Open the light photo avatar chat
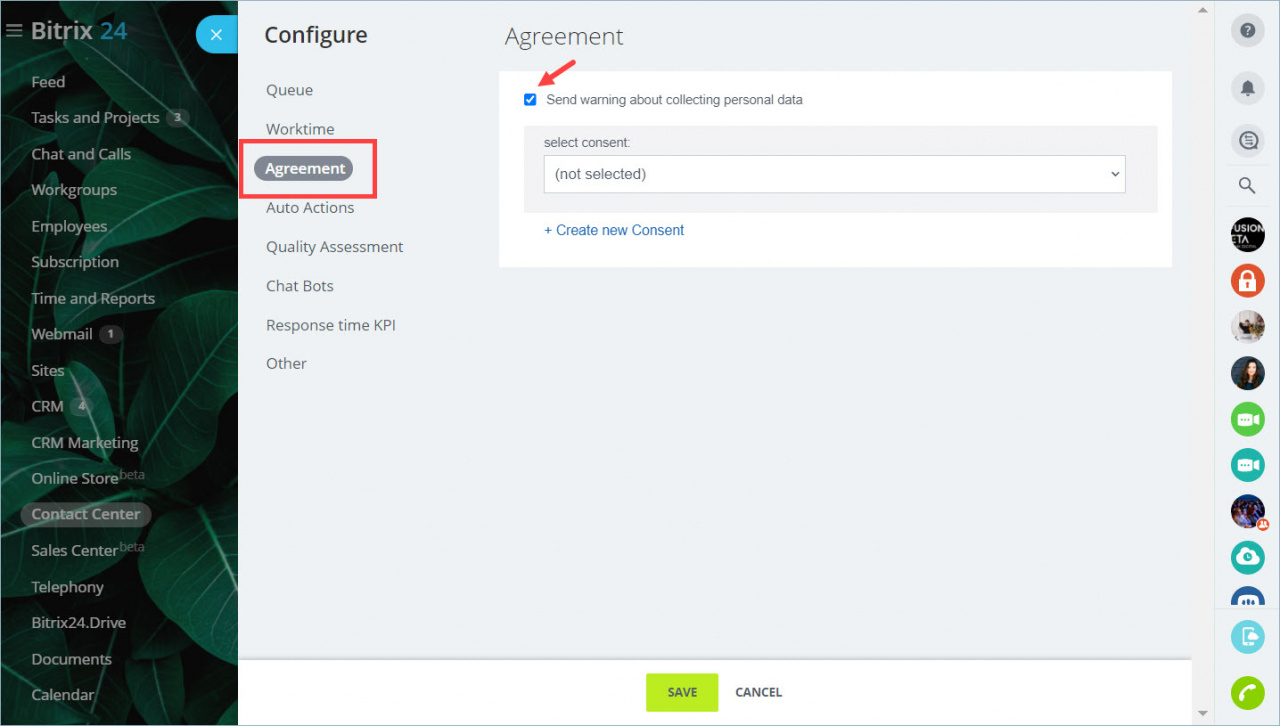Viewport: 1280px width, 726px height. tap(1247, 327)
